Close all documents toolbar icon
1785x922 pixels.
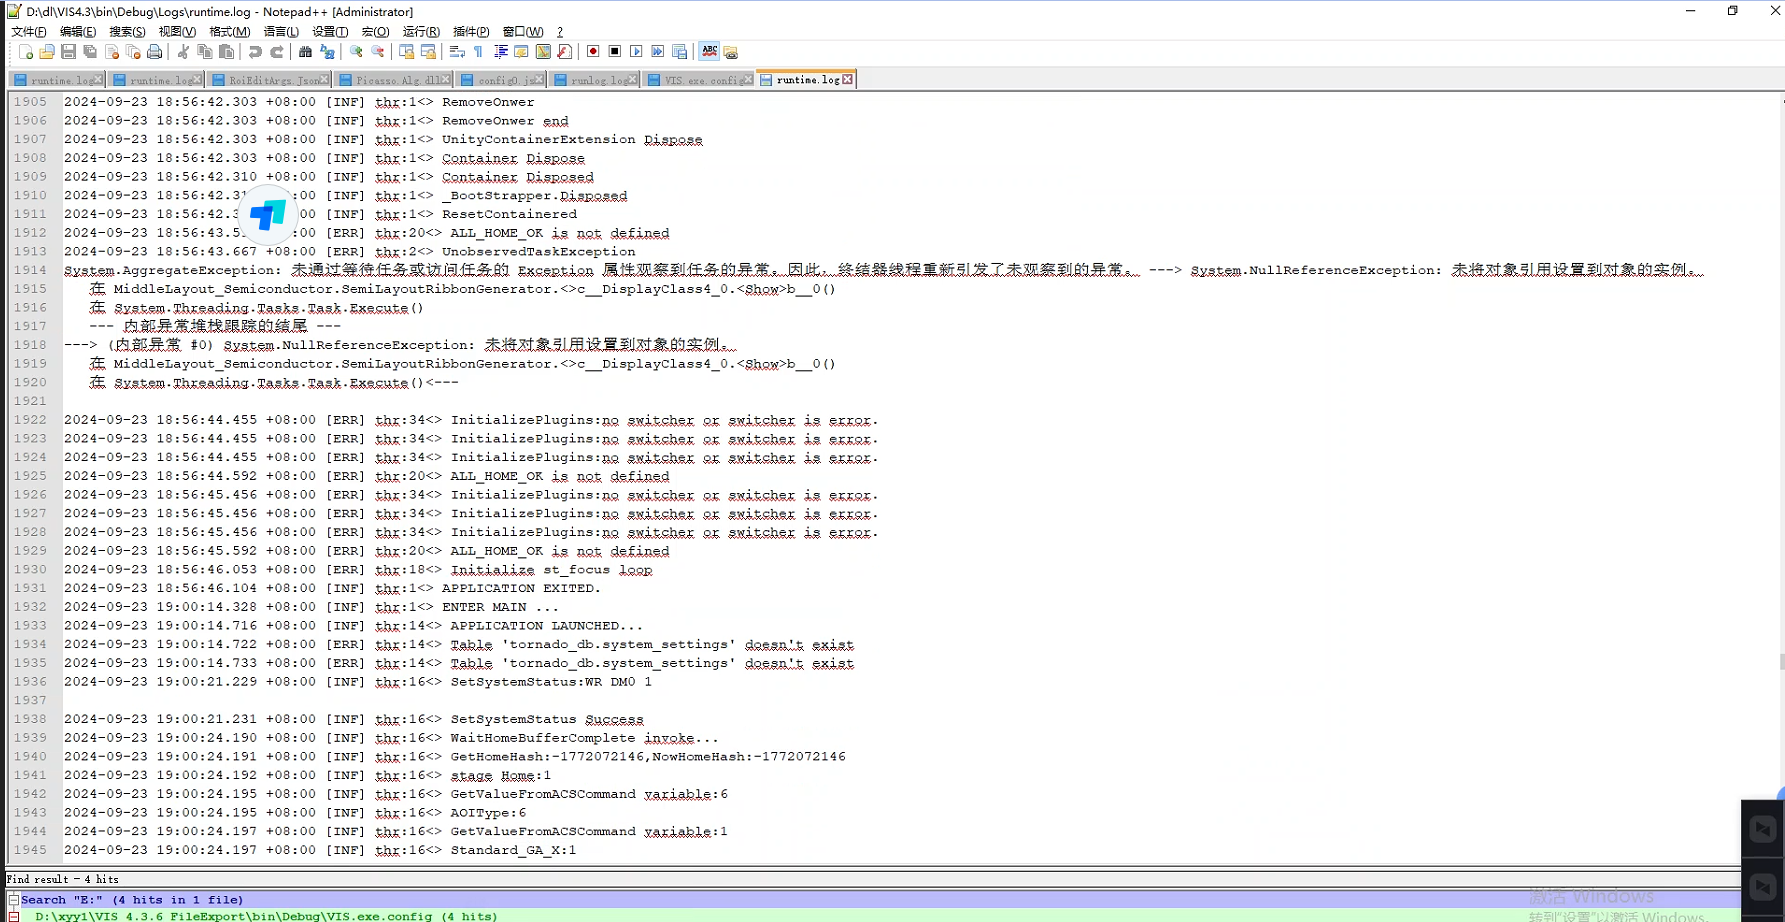(133, 52)
